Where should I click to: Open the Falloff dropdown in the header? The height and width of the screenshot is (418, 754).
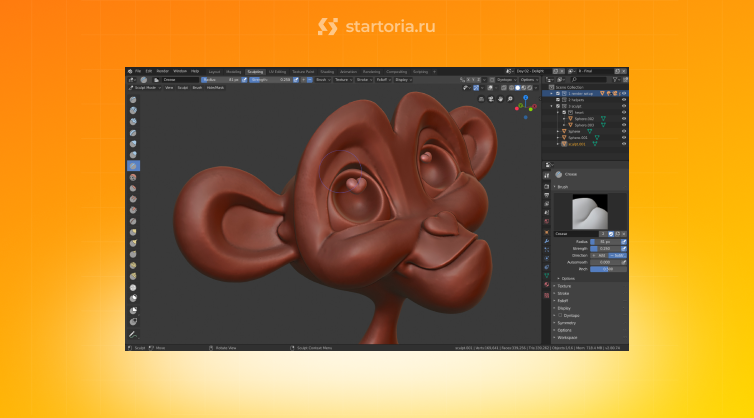tap(383, 80)
